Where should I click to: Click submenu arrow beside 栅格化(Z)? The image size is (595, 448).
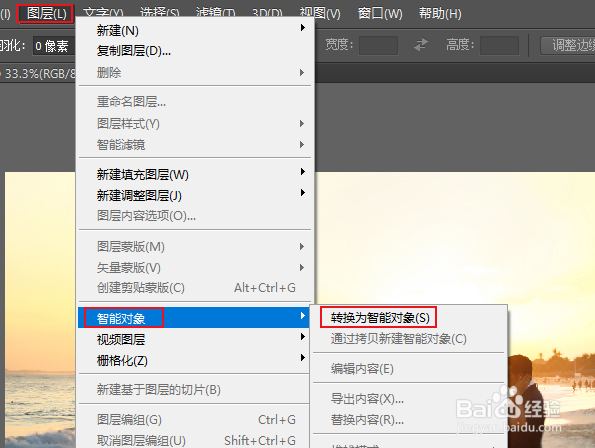(302, 357)
